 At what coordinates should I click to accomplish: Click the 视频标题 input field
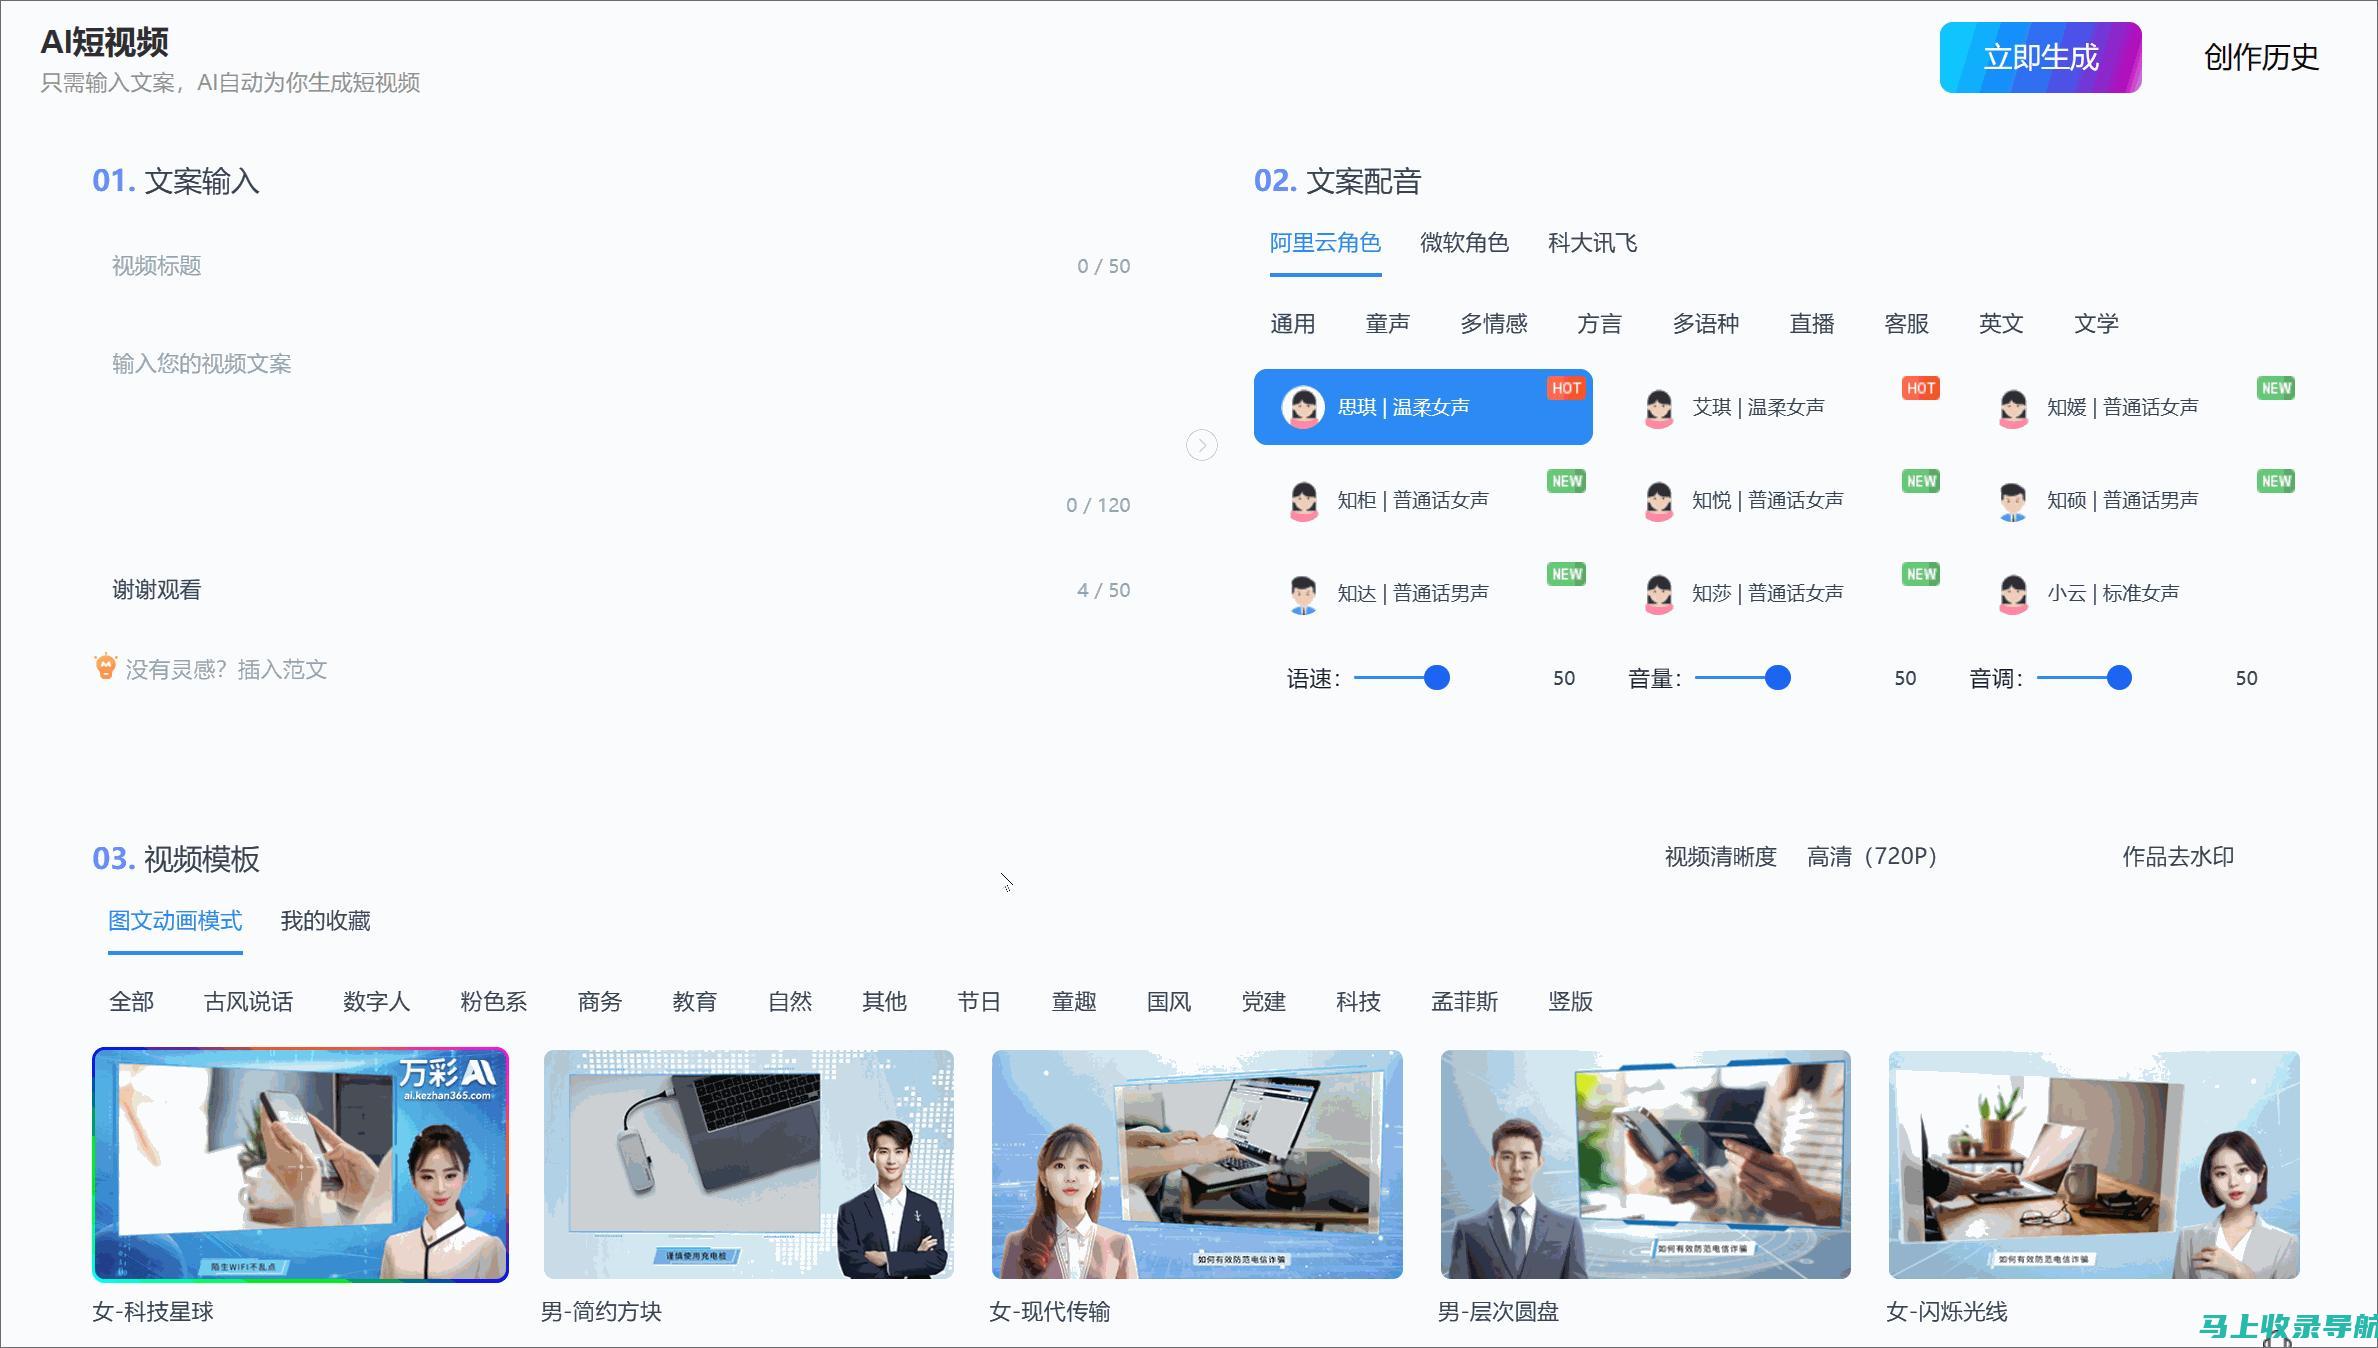point(620,266)
